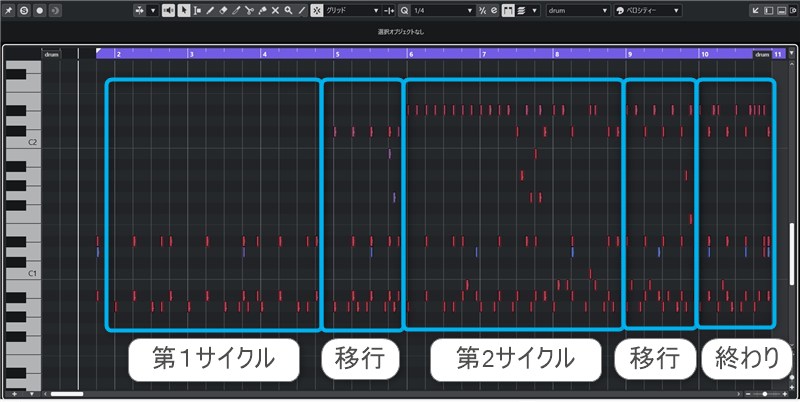Click the event colors palette icon
Screen dimensions: 800x402
pos(619,11)
